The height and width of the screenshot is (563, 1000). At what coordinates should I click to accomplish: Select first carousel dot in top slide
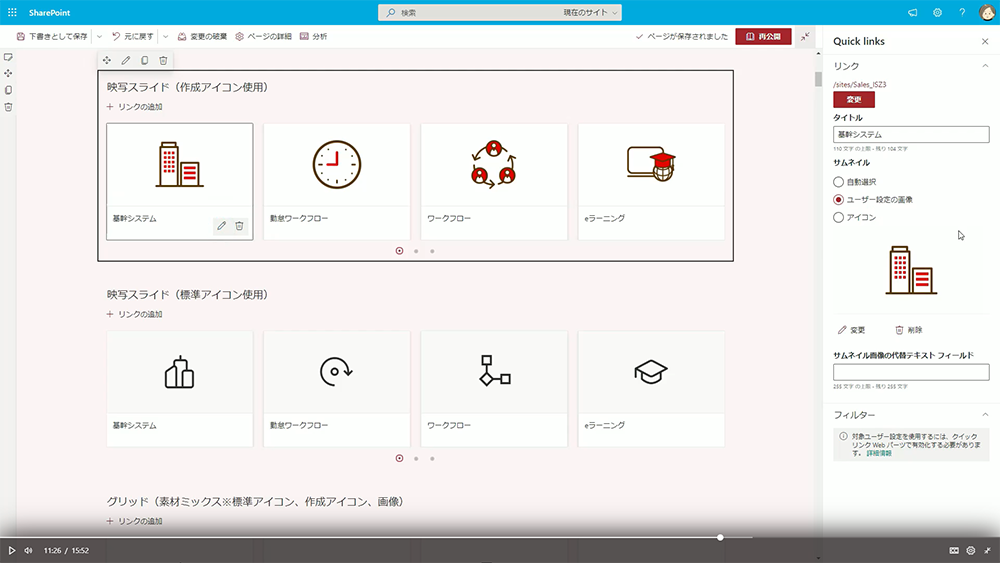[x=399, y=251]
